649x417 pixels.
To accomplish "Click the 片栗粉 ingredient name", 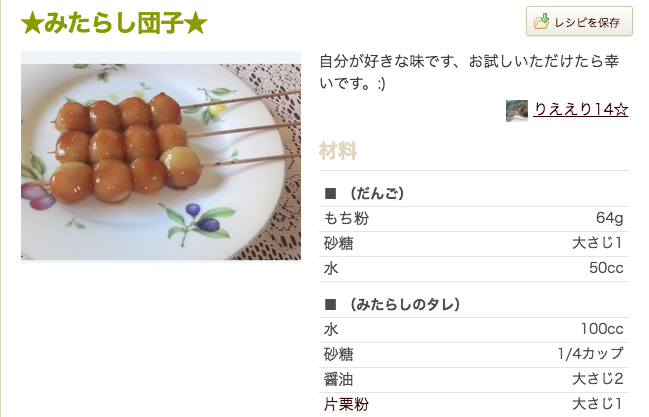I will 346,404.
